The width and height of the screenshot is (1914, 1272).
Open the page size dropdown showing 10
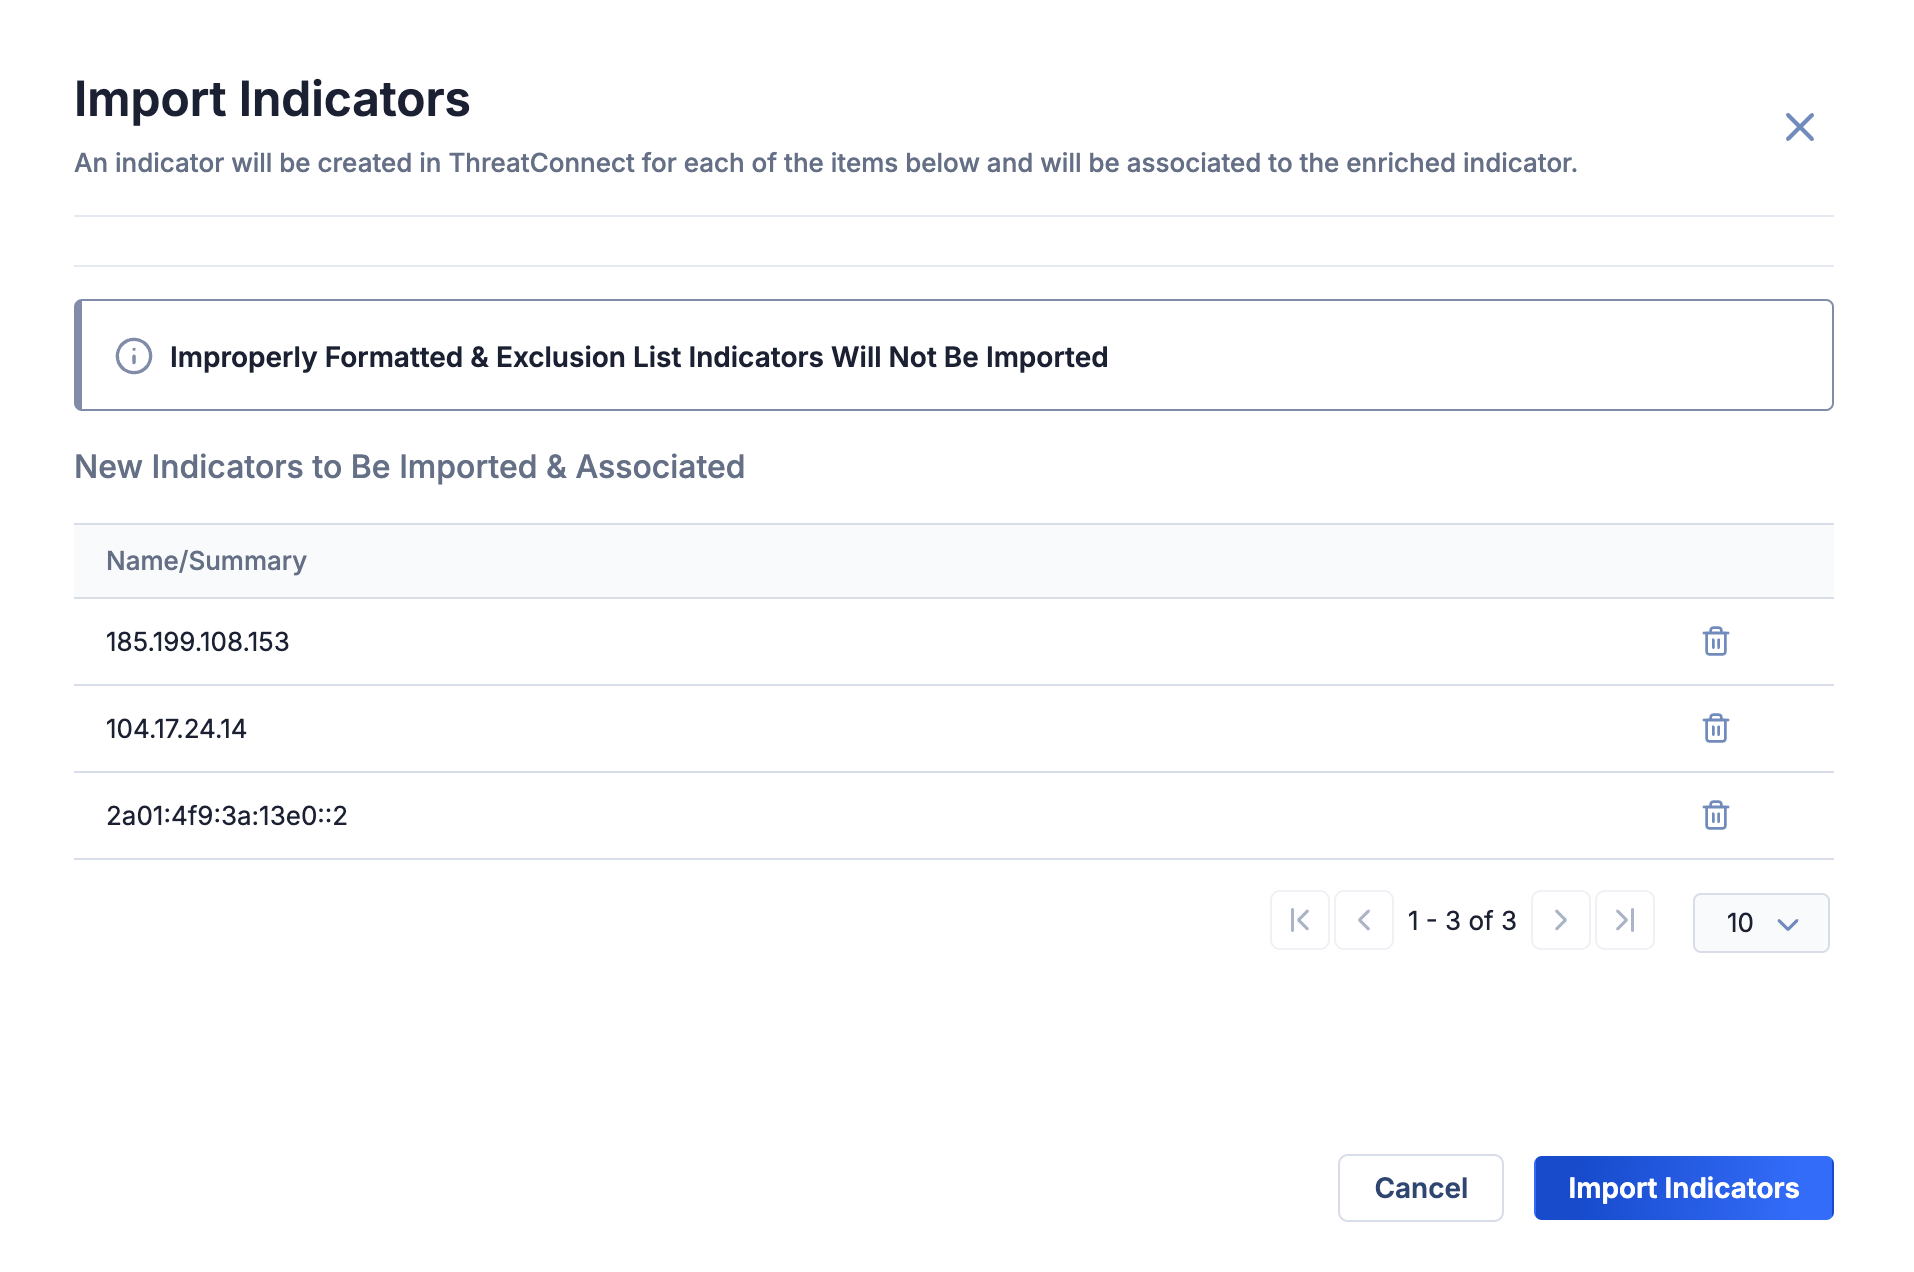pos(1761,923)
